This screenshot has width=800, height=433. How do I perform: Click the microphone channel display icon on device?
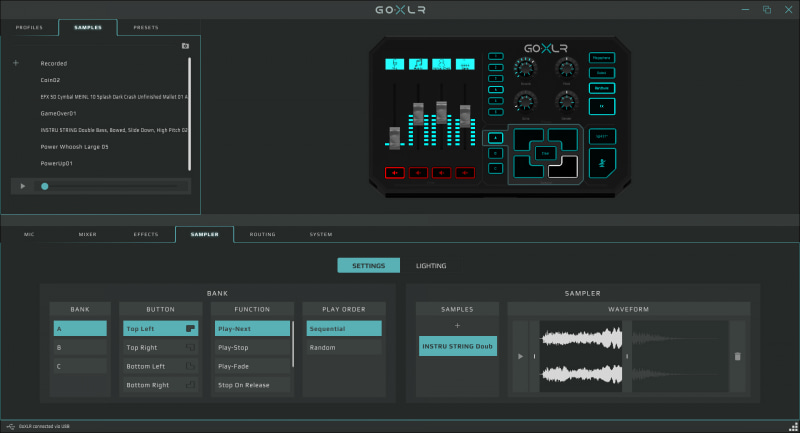(x=394, y=64)
